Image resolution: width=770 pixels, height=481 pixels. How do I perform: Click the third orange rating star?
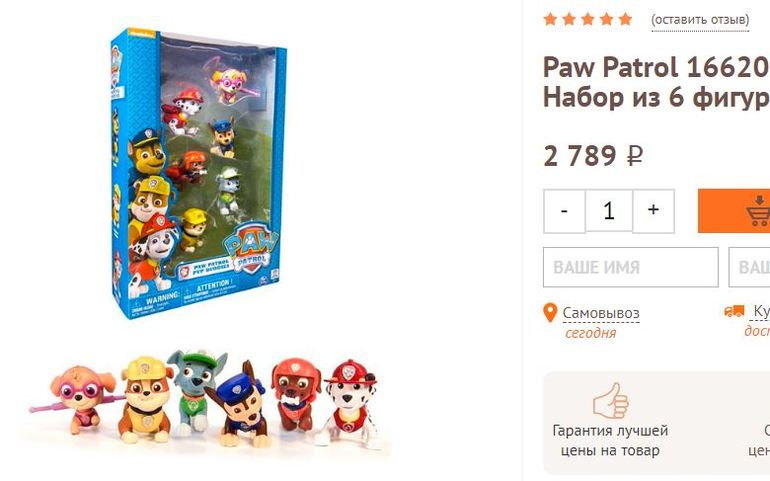tap(588, 19)
